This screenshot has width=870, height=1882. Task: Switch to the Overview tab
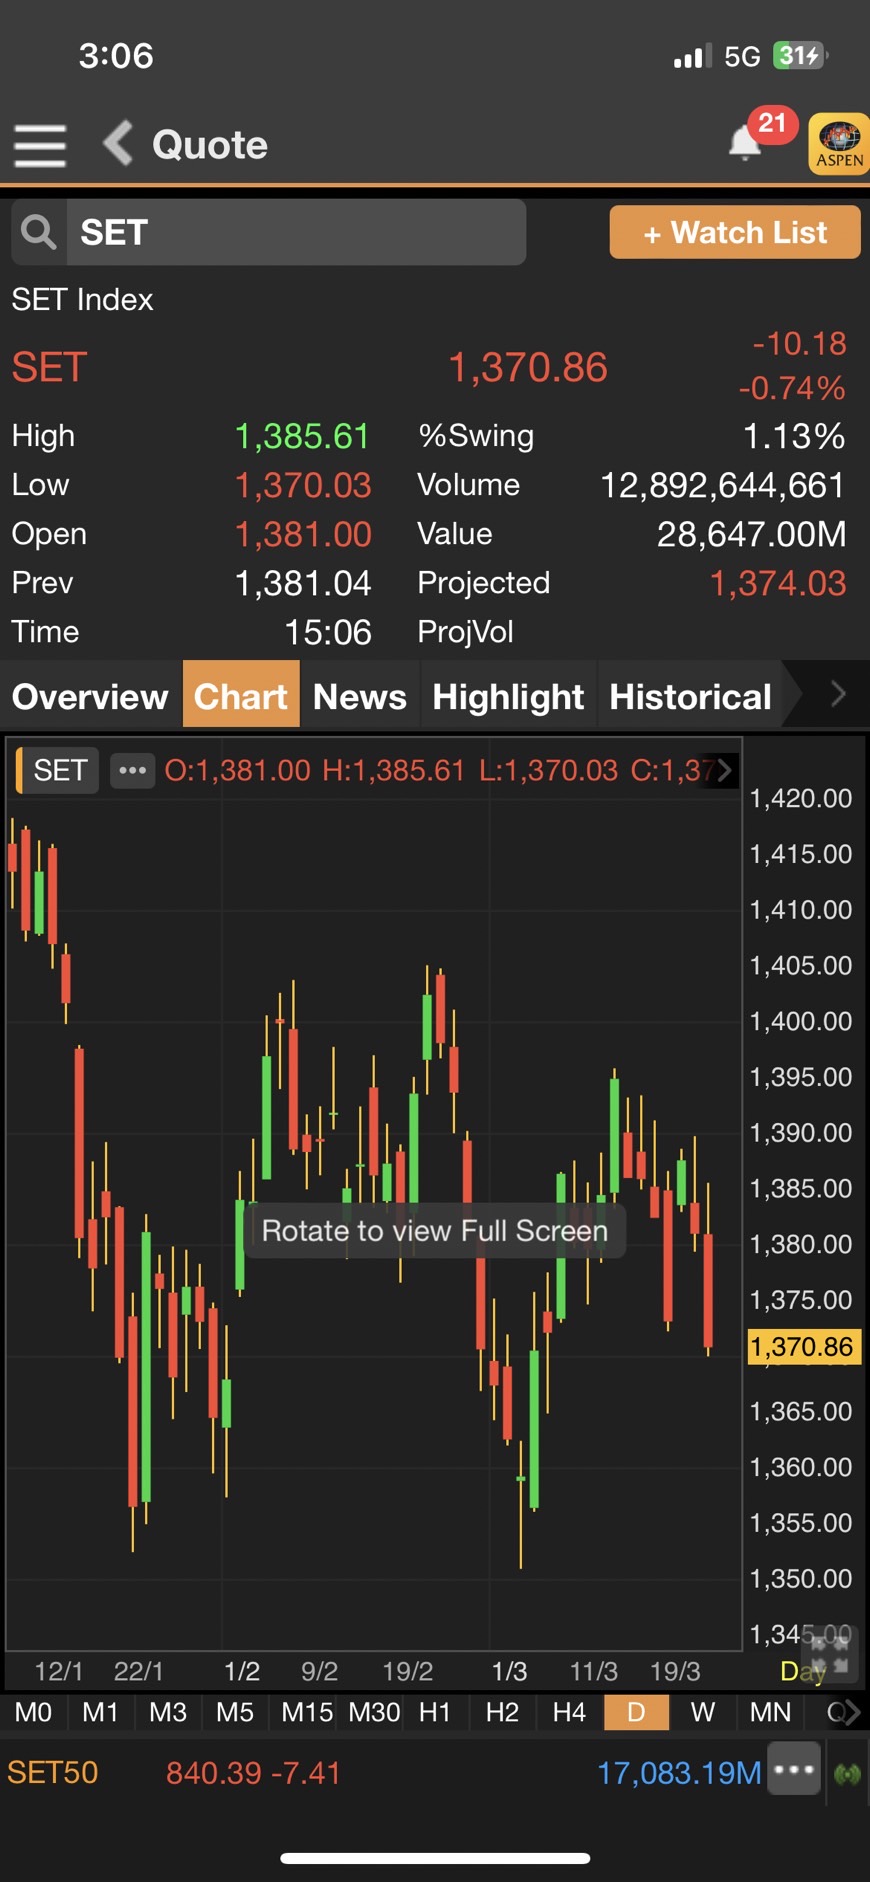click(90, 696)
